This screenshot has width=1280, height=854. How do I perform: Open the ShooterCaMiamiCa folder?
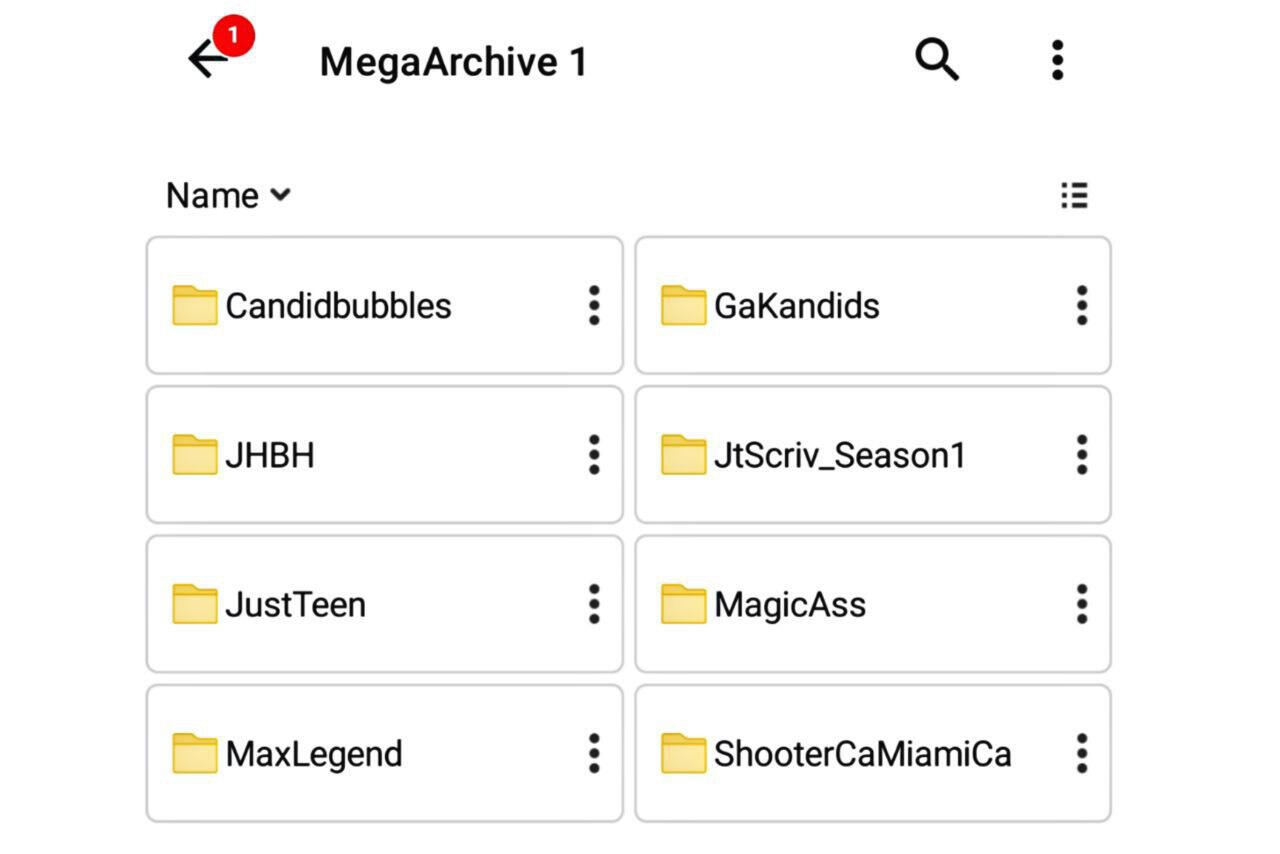coord(862,754)
